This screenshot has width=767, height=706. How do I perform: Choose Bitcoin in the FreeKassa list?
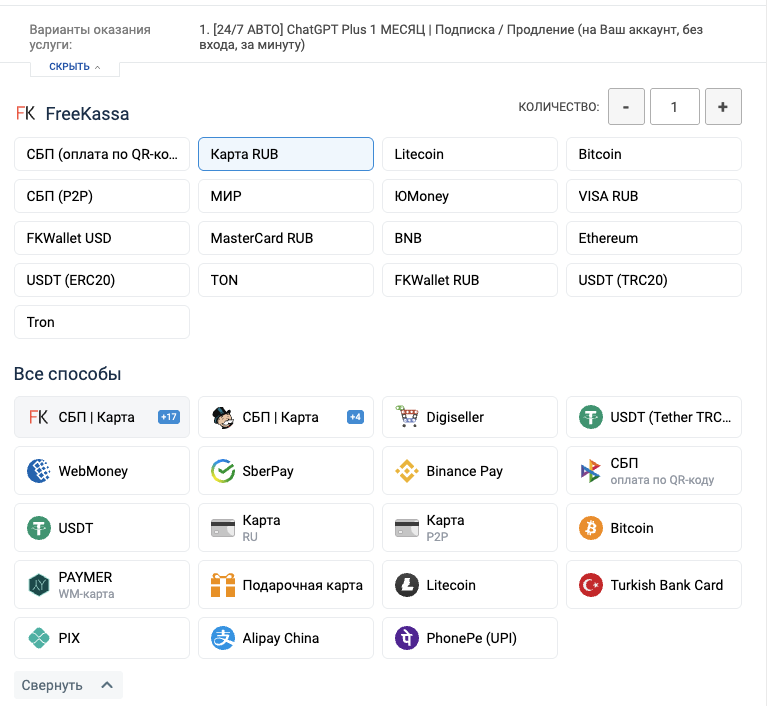point(654,154)
